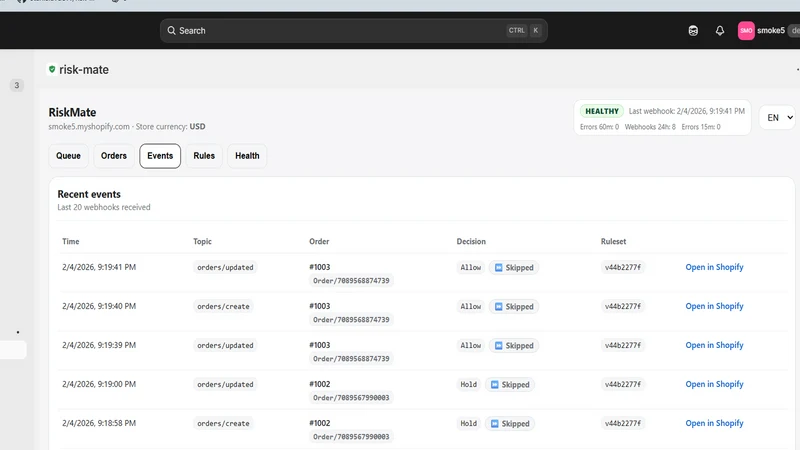This screenshot has width=800, height=450.
Task: Click Order/7089567990003 ID in 9:18:58 PM row
Action: point(351,437)
